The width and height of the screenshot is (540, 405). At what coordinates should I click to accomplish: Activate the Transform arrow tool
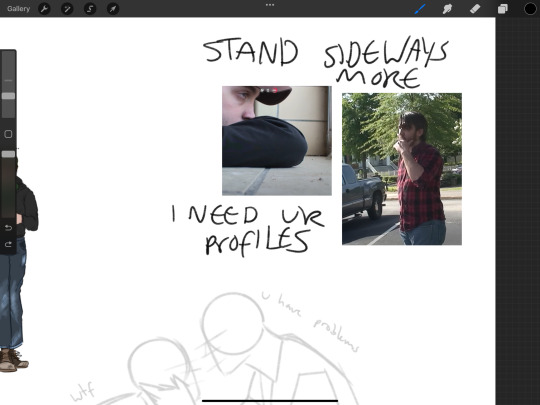113,9
